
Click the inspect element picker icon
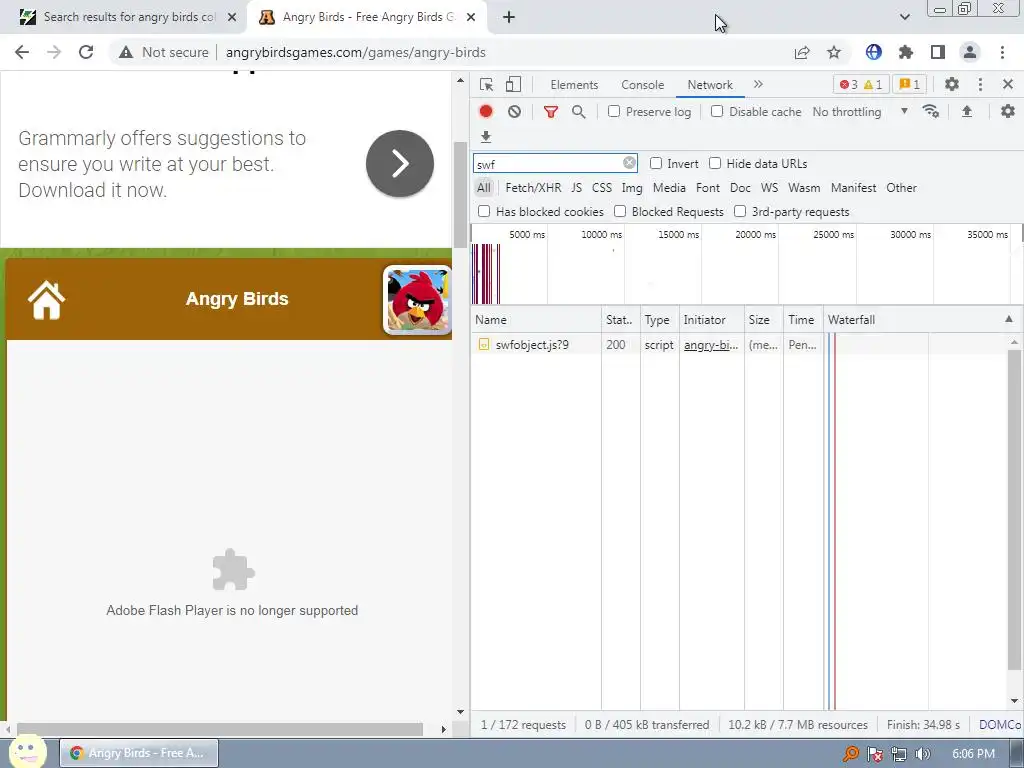click(x=486, y=85)
